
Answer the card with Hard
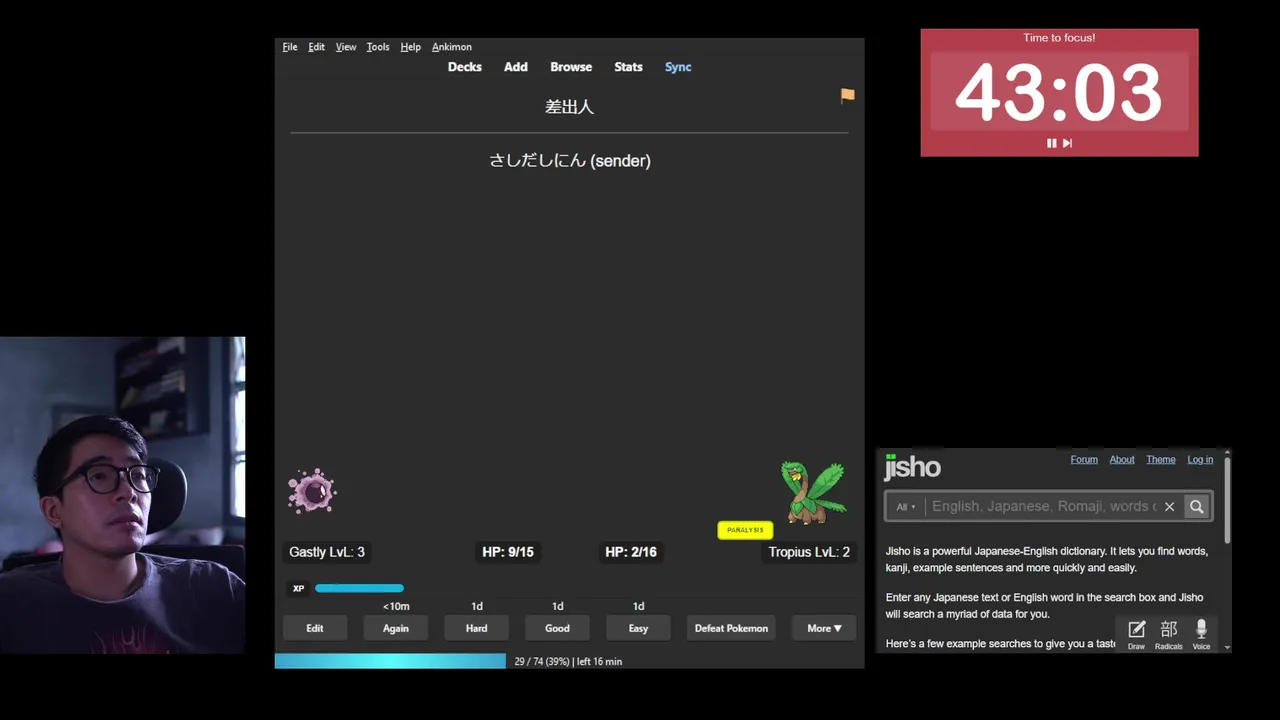477,628
